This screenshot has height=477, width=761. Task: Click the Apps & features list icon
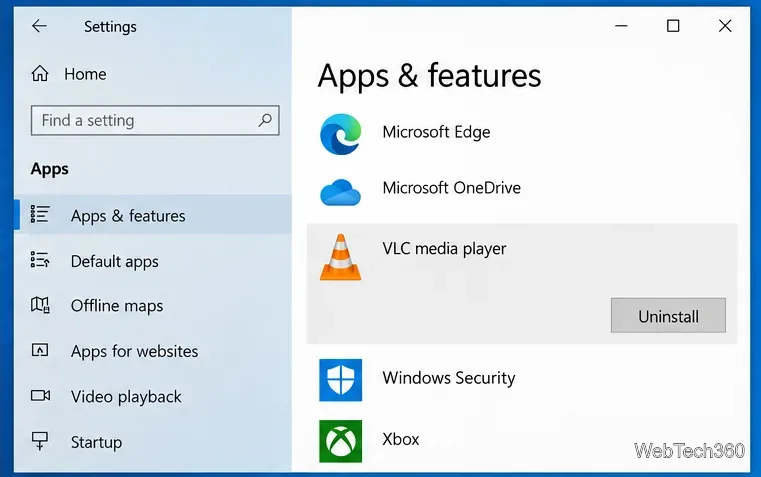coord(40,214)
